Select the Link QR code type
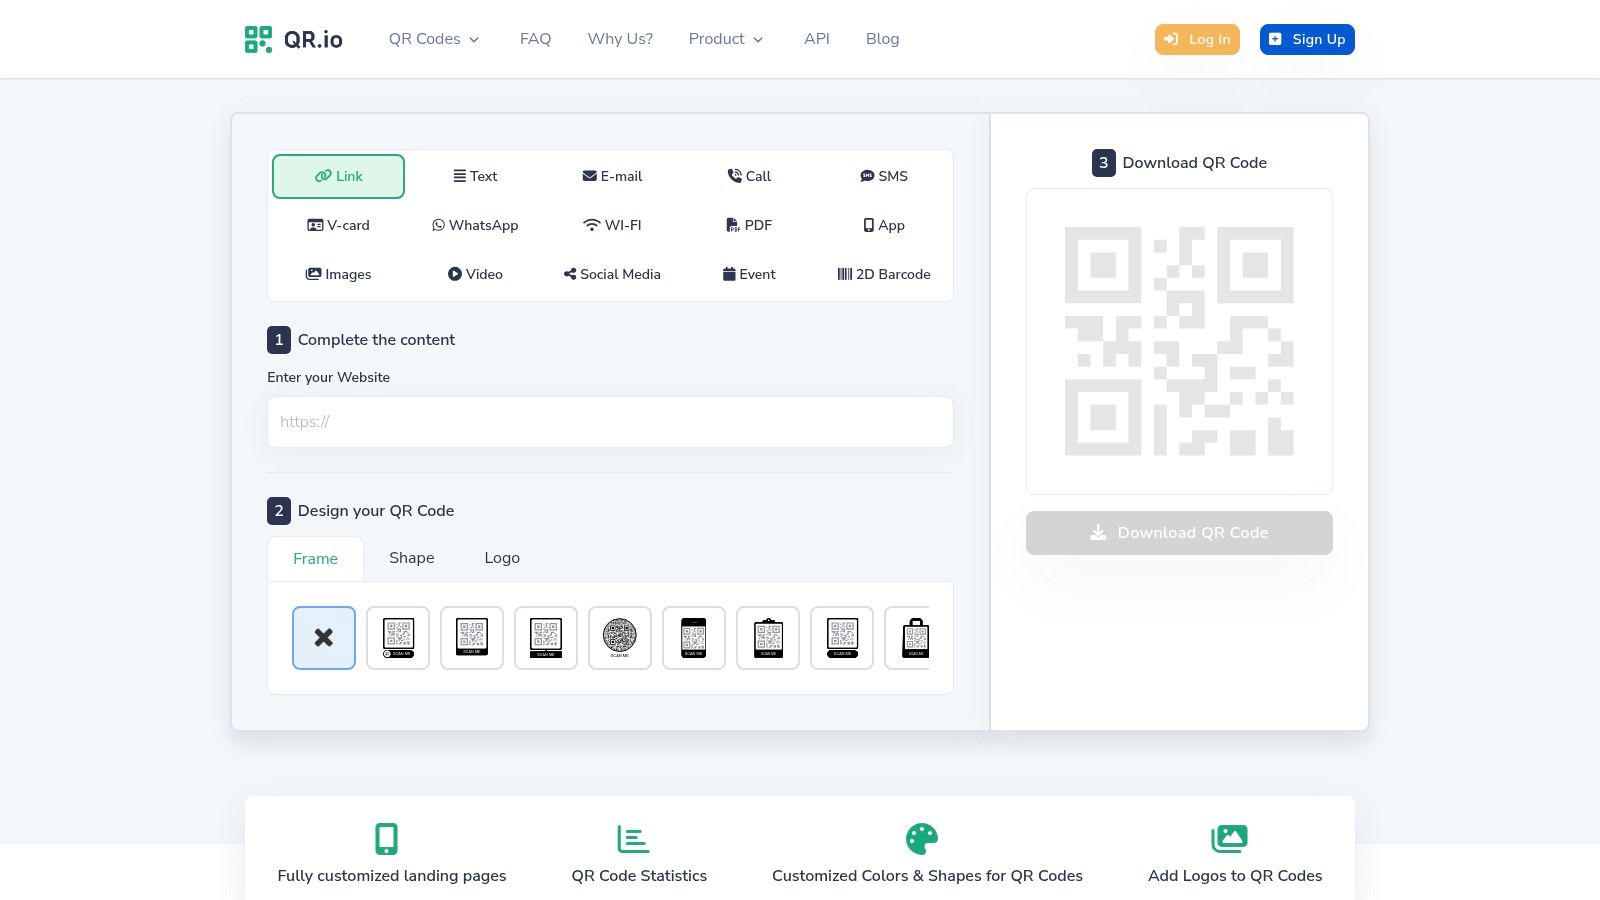 [338, 176]
